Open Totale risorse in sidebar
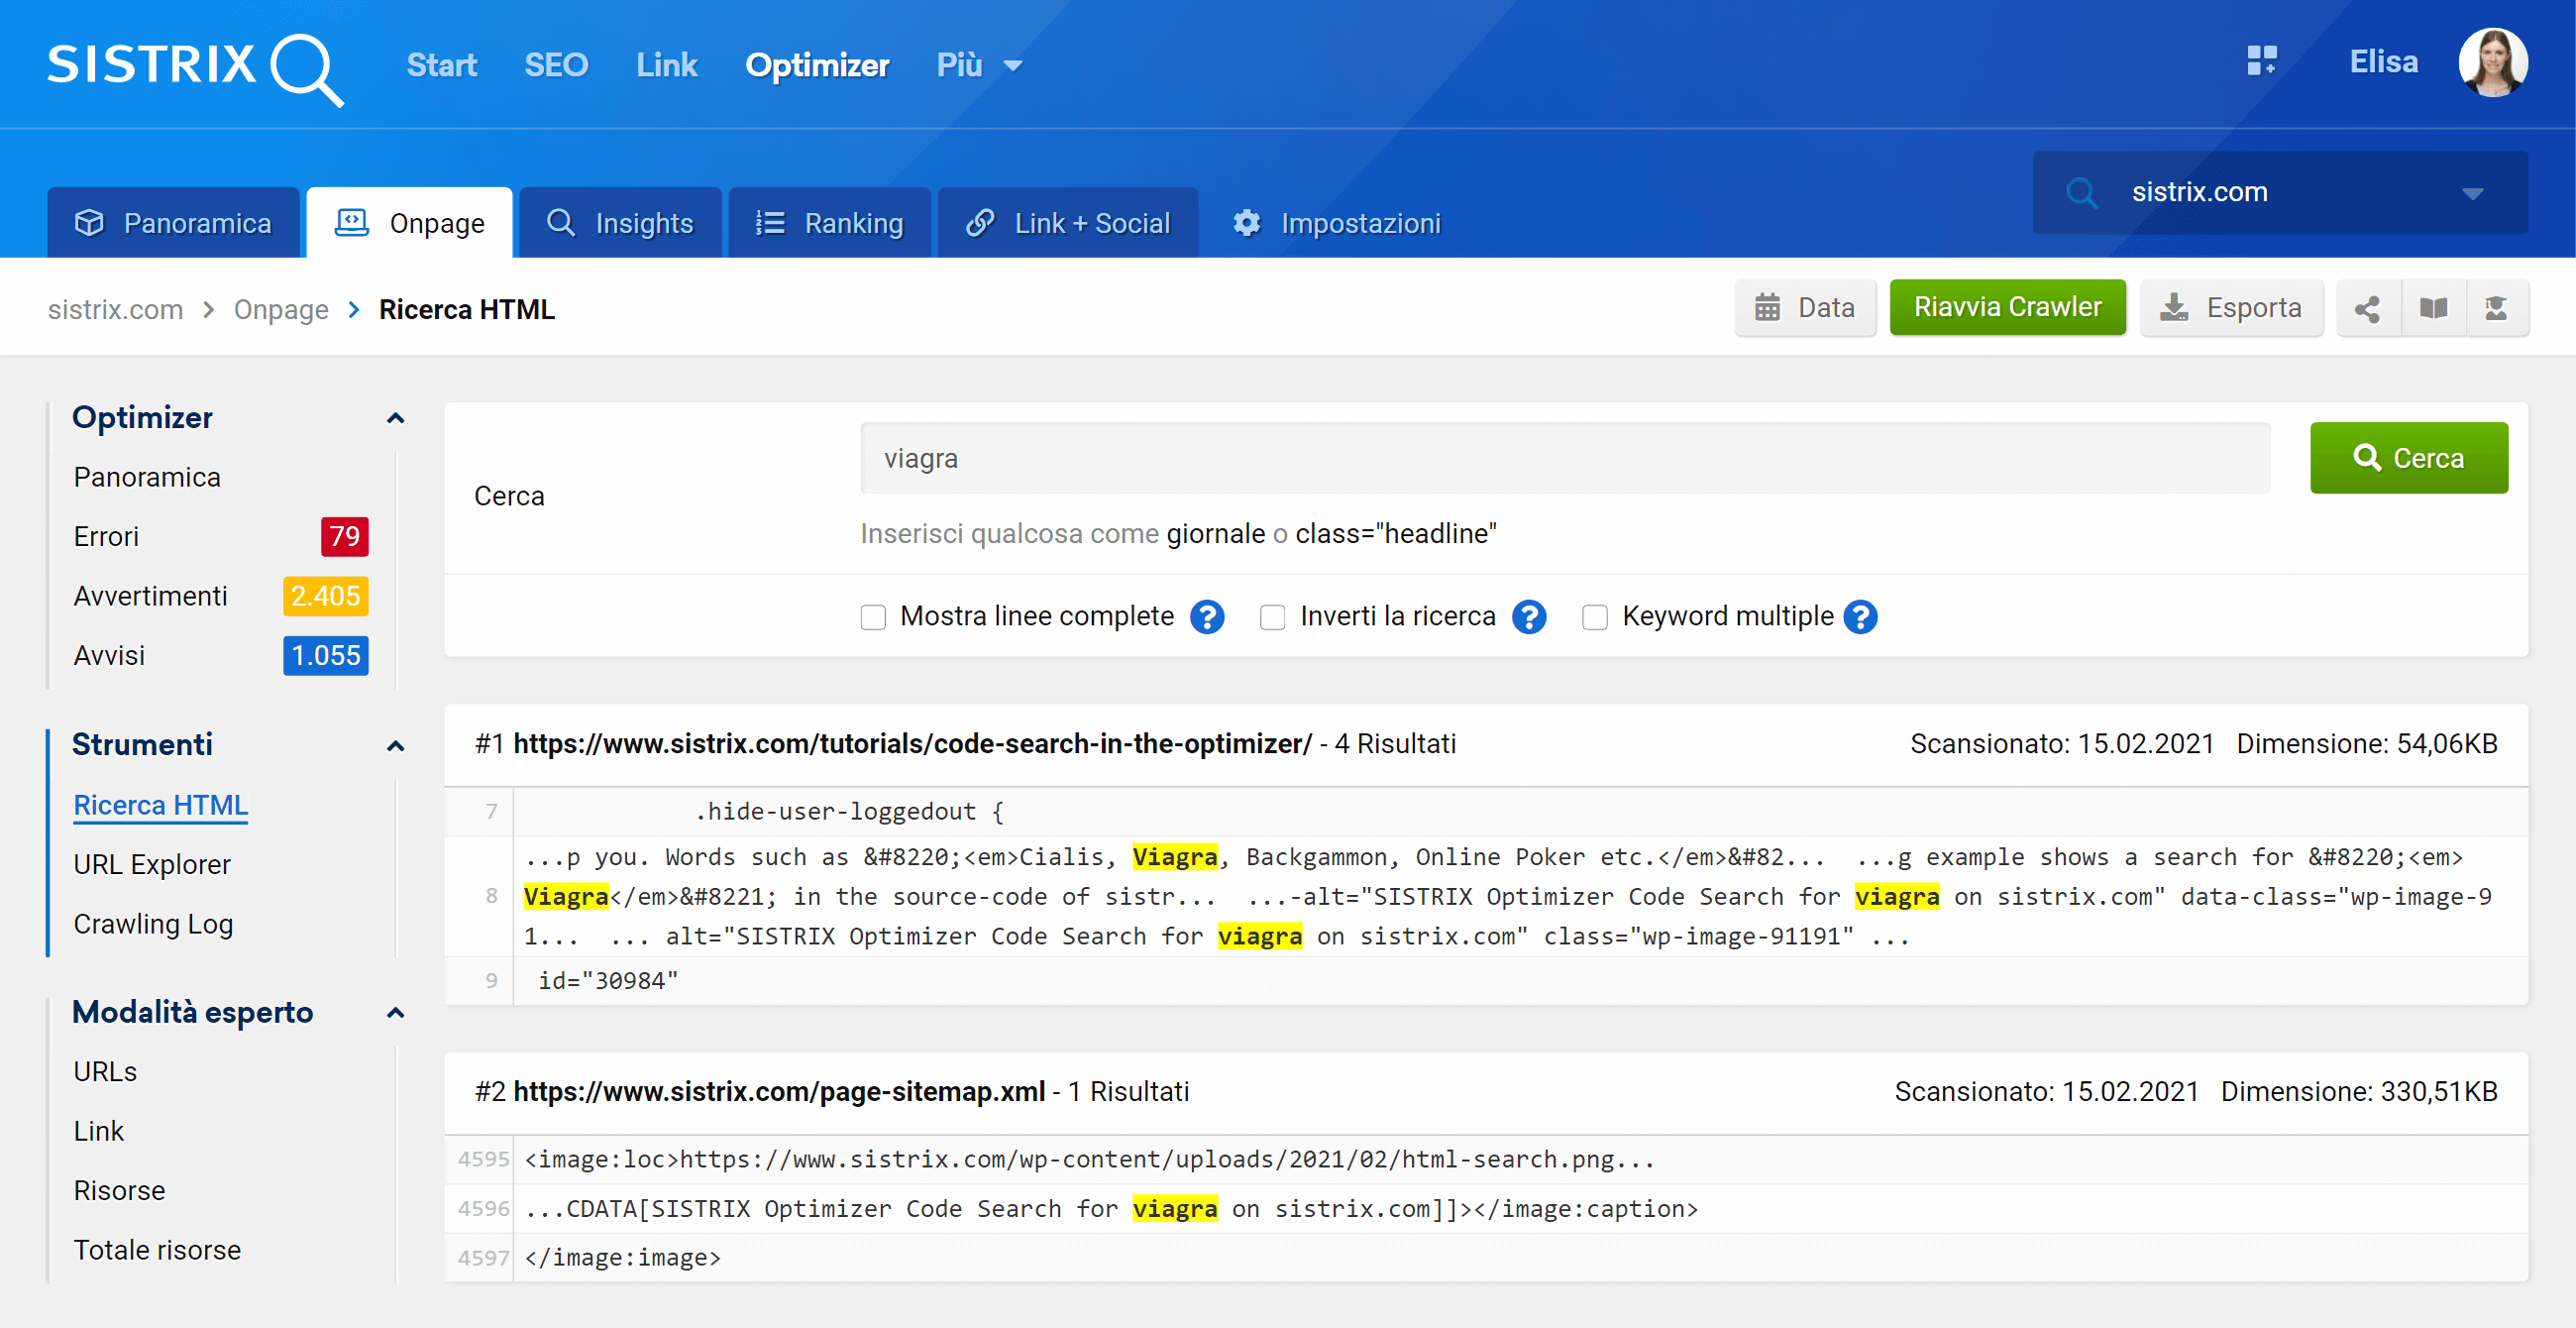The width and height of the screenshot is (2576, 1328). (x=157, y=1251)
